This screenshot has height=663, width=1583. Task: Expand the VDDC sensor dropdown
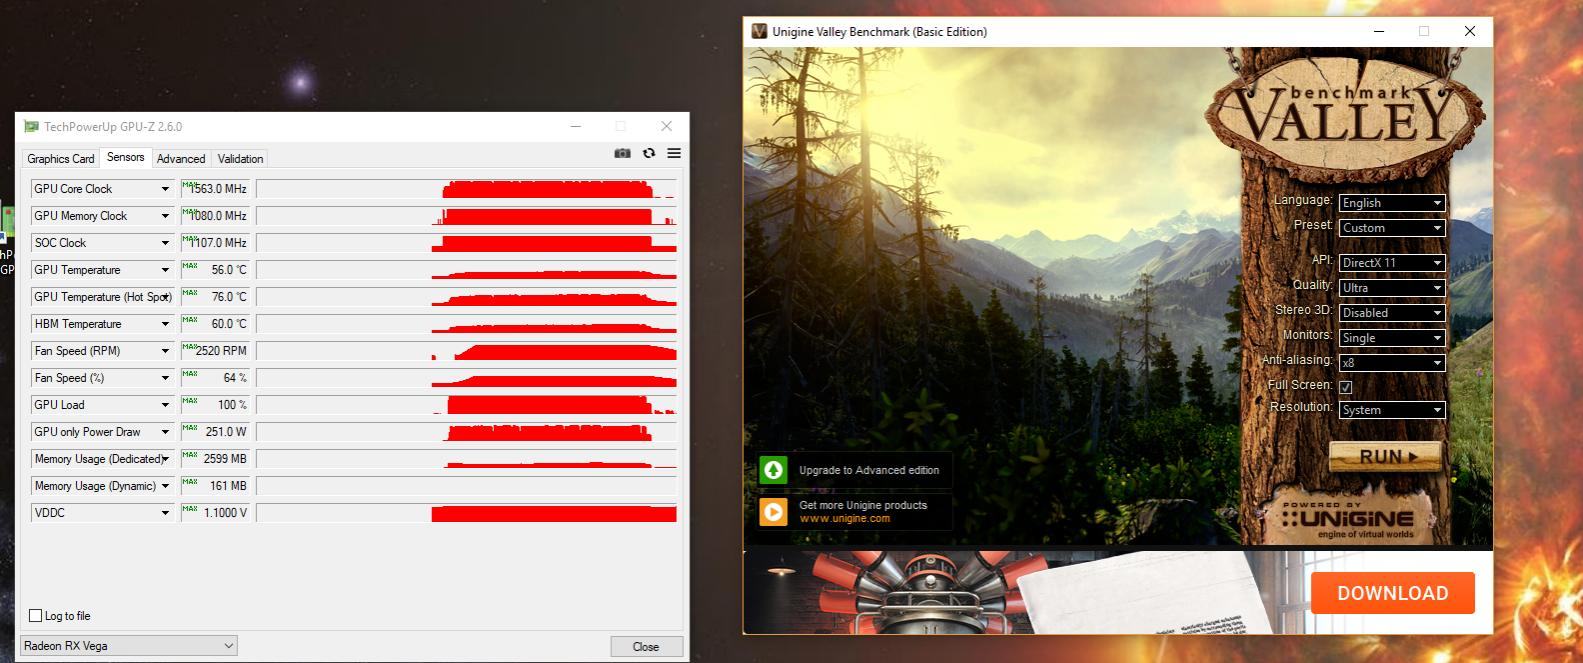coord(165,513)
